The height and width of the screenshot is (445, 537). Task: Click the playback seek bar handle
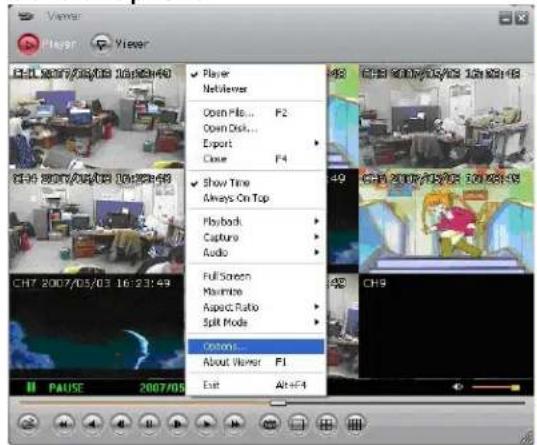coord(278,403)
